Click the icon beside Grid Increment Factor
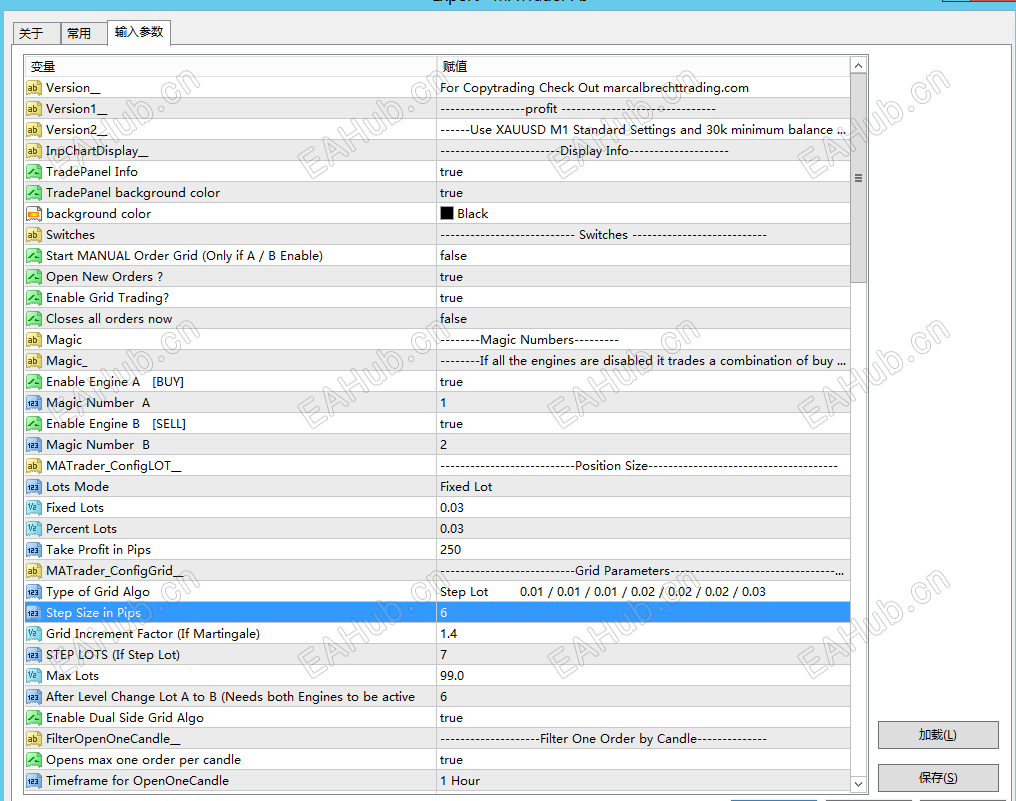The height and width of the screenshot is (801, 1016). [x=34, y=634]
